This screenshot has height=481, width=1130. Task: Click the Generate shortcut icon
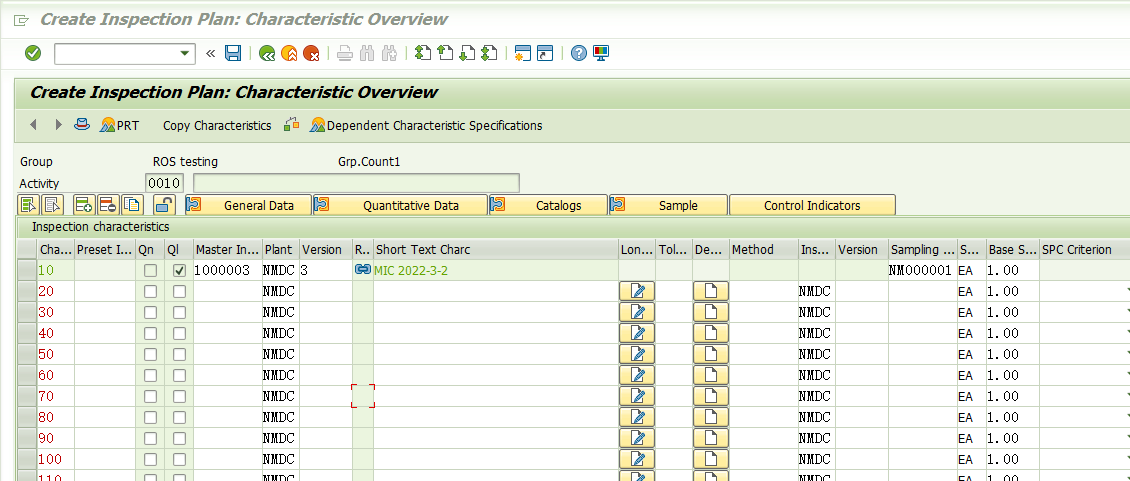click(x=545, y=53)
